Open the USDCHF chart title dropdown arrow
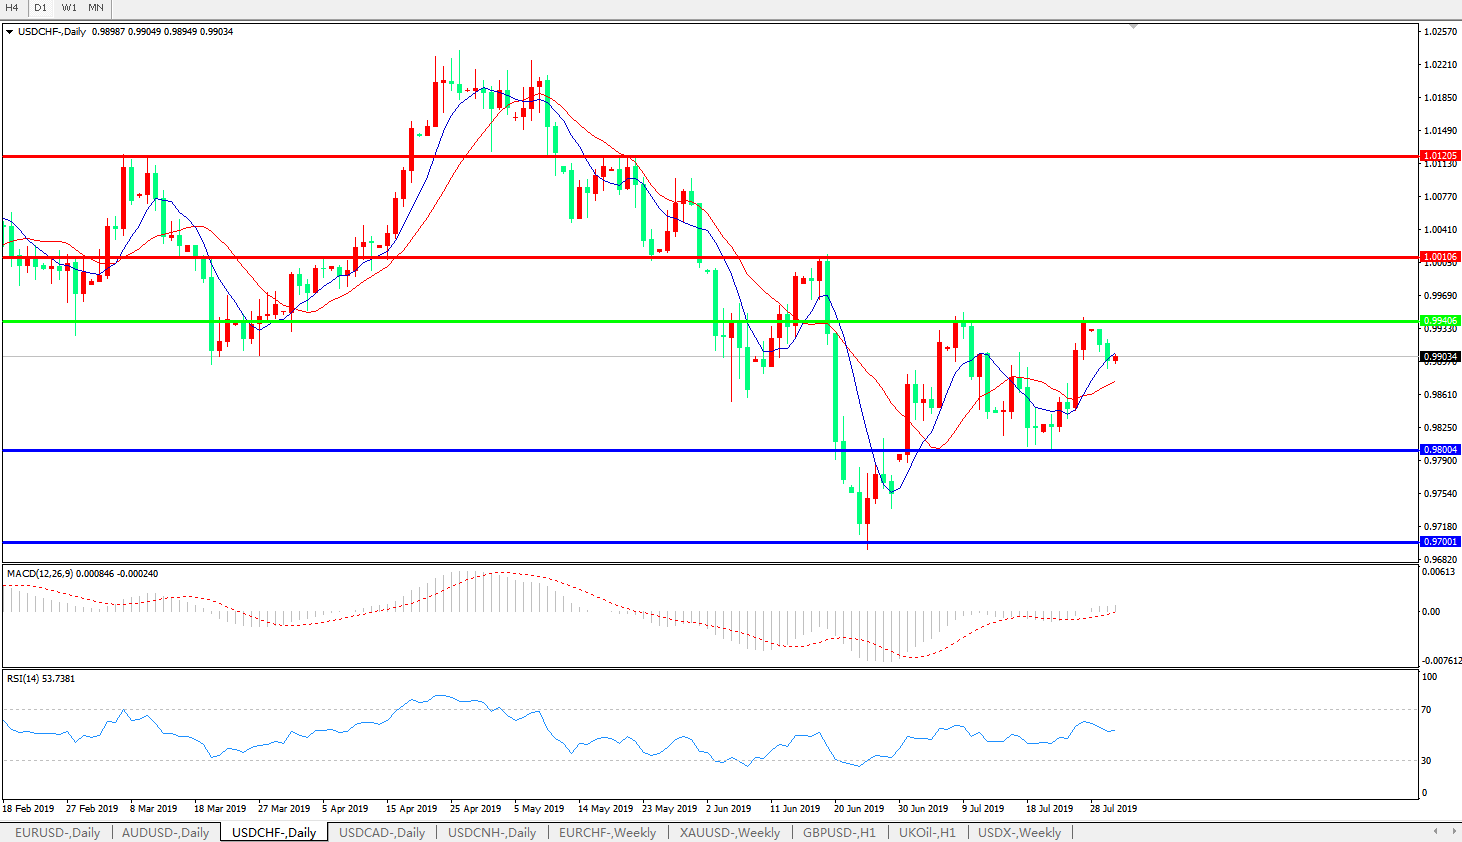The height and width of the screenshot is (842, 1462). (10, 32)
